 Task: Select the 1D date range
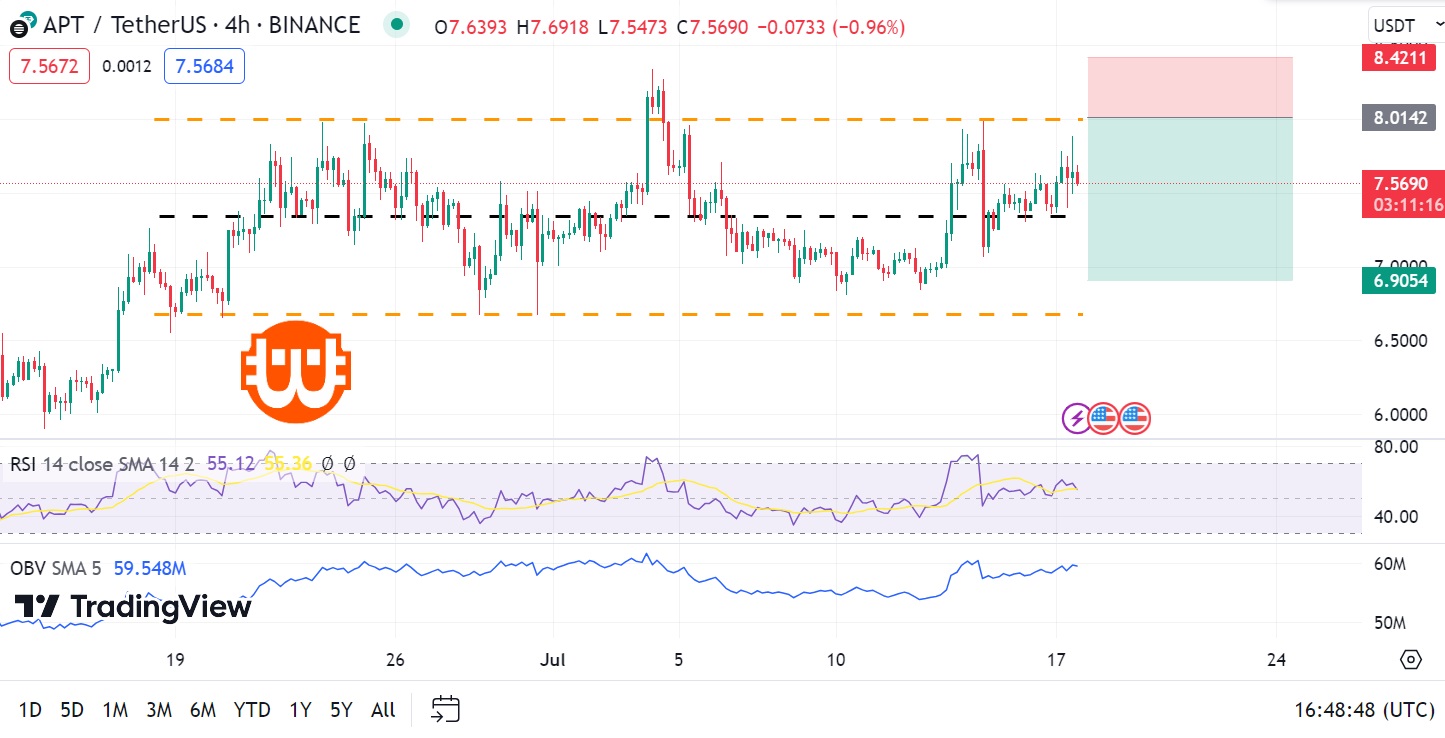click(30, 710)
